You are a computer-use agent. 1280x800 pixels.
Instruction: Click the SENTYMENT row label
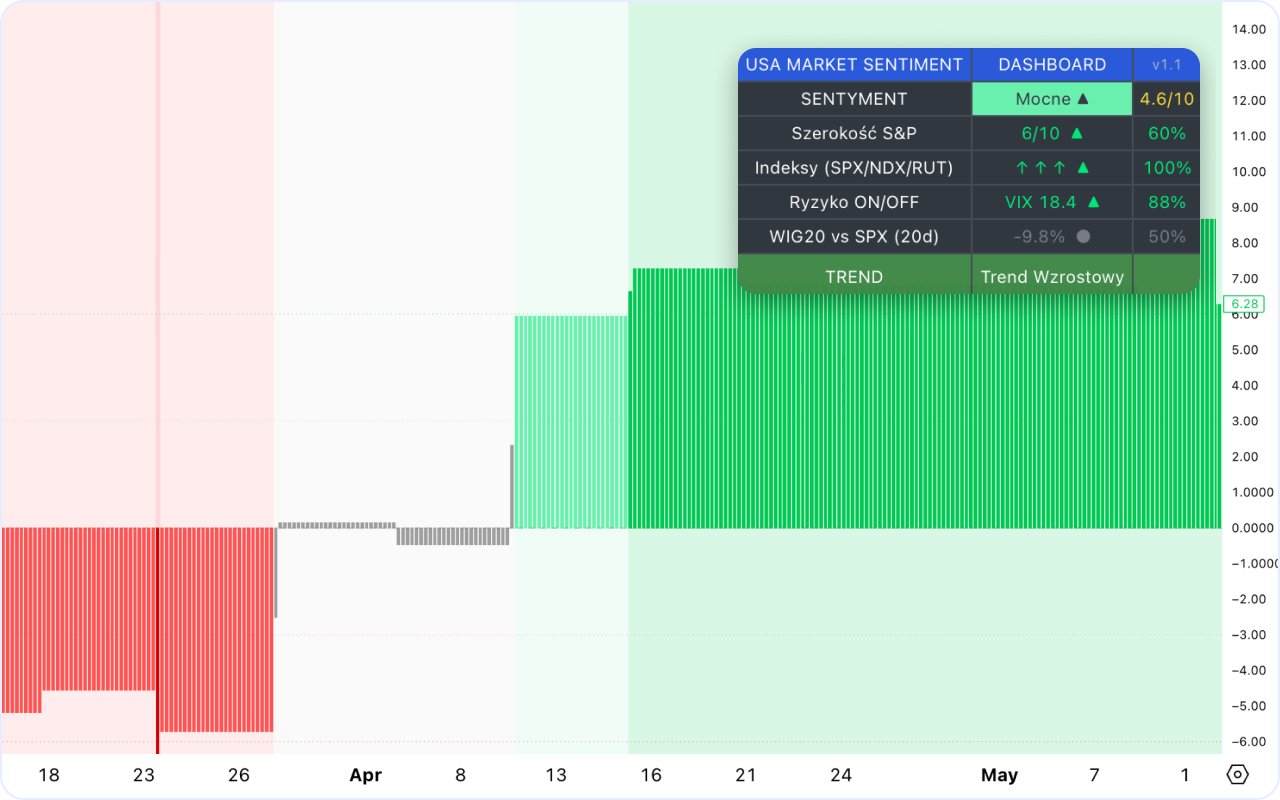pos(854,99)
